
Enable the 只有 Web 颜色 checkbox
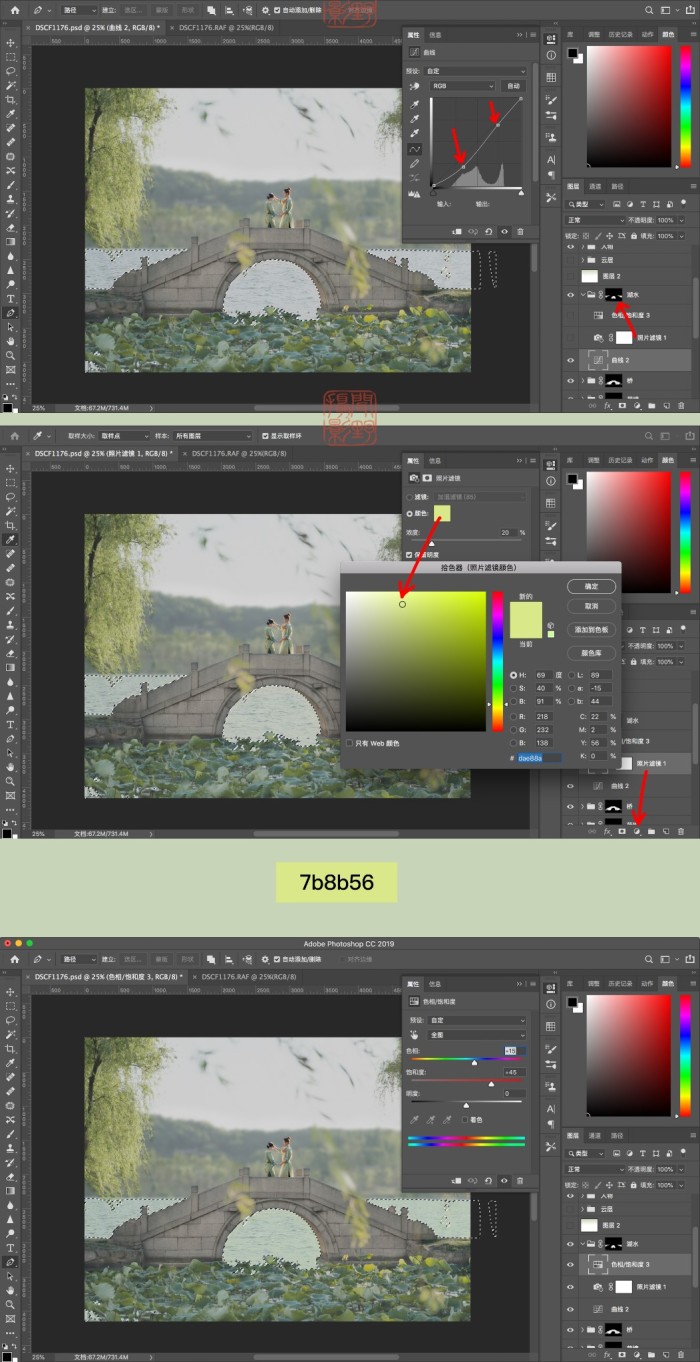[349, 743]
